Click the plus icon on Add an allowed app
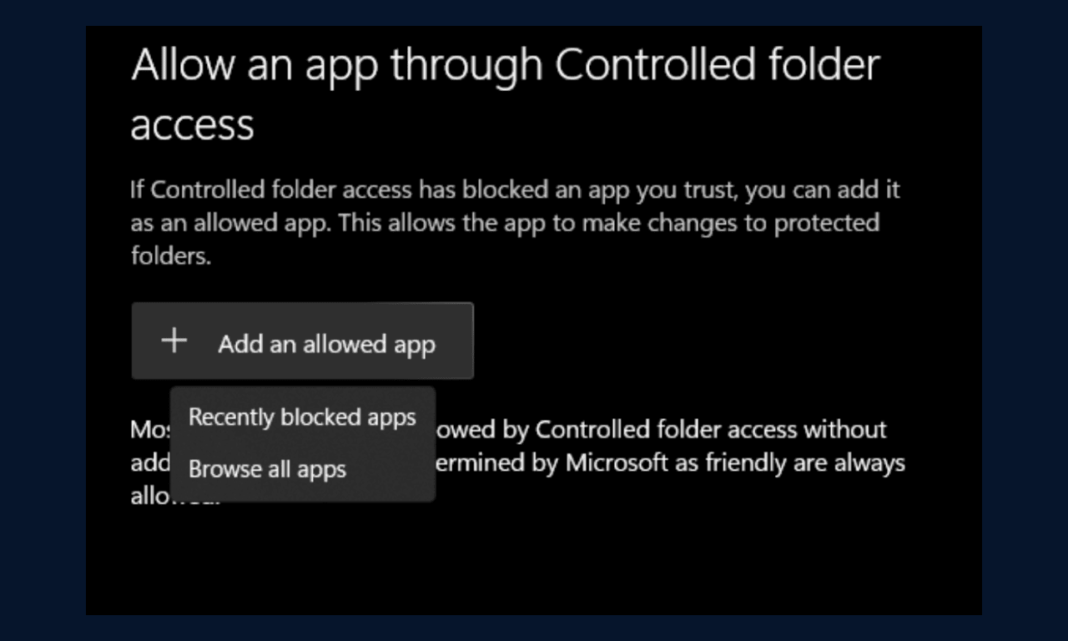This screenshot has width=1068, height=641. (174, 341)
